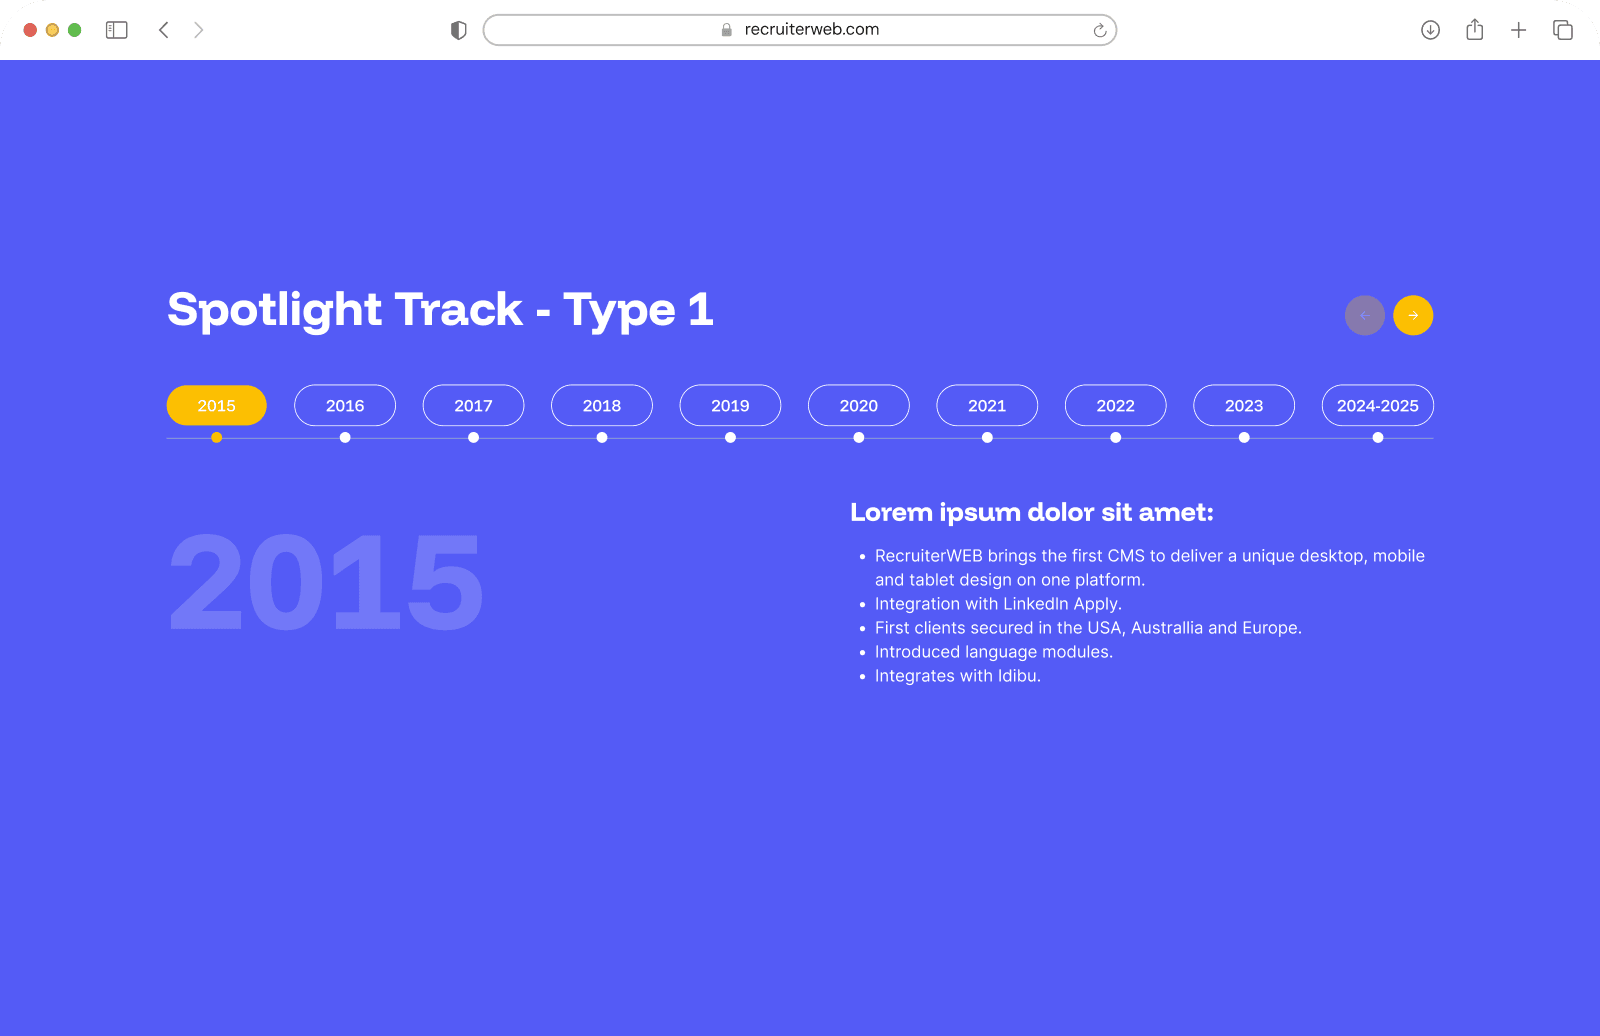Switch to the 2019 year tab
This screenshot has height=1036, width=1600.
click(x=730, y=405)
